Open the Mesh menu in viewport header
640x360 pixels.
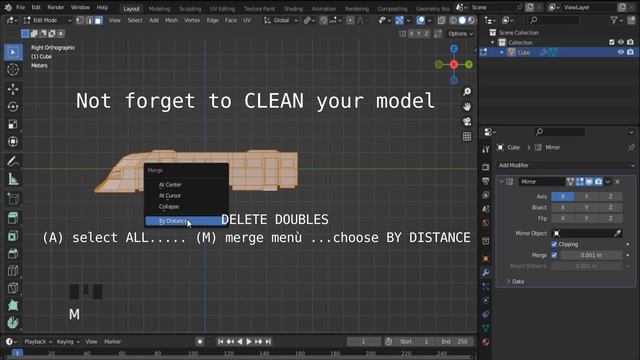pyautogui.click(x=171, y=20)
